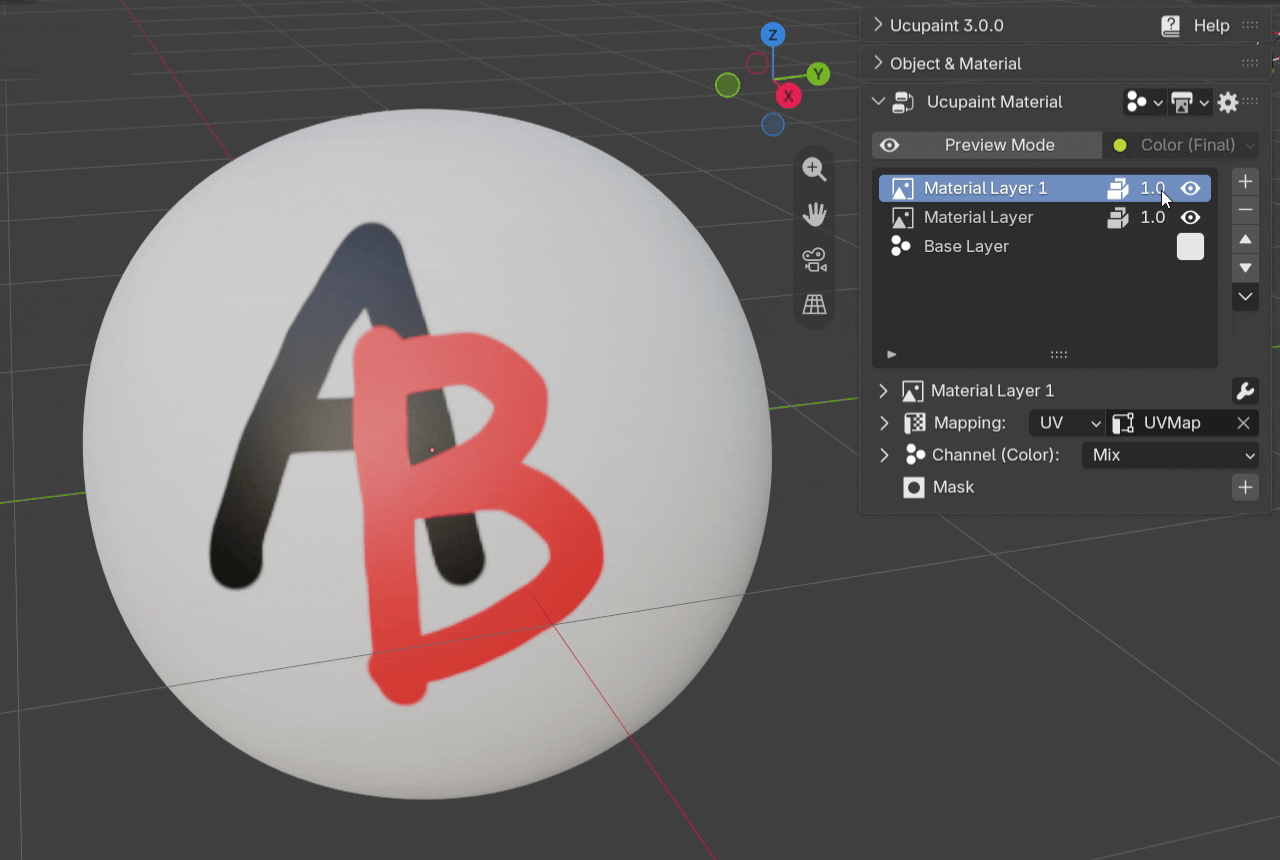Image resolution: width=1280 pixels, height=860 pixels.
Task: Select the pan hand viewport icon
Action: pos(815,214)
